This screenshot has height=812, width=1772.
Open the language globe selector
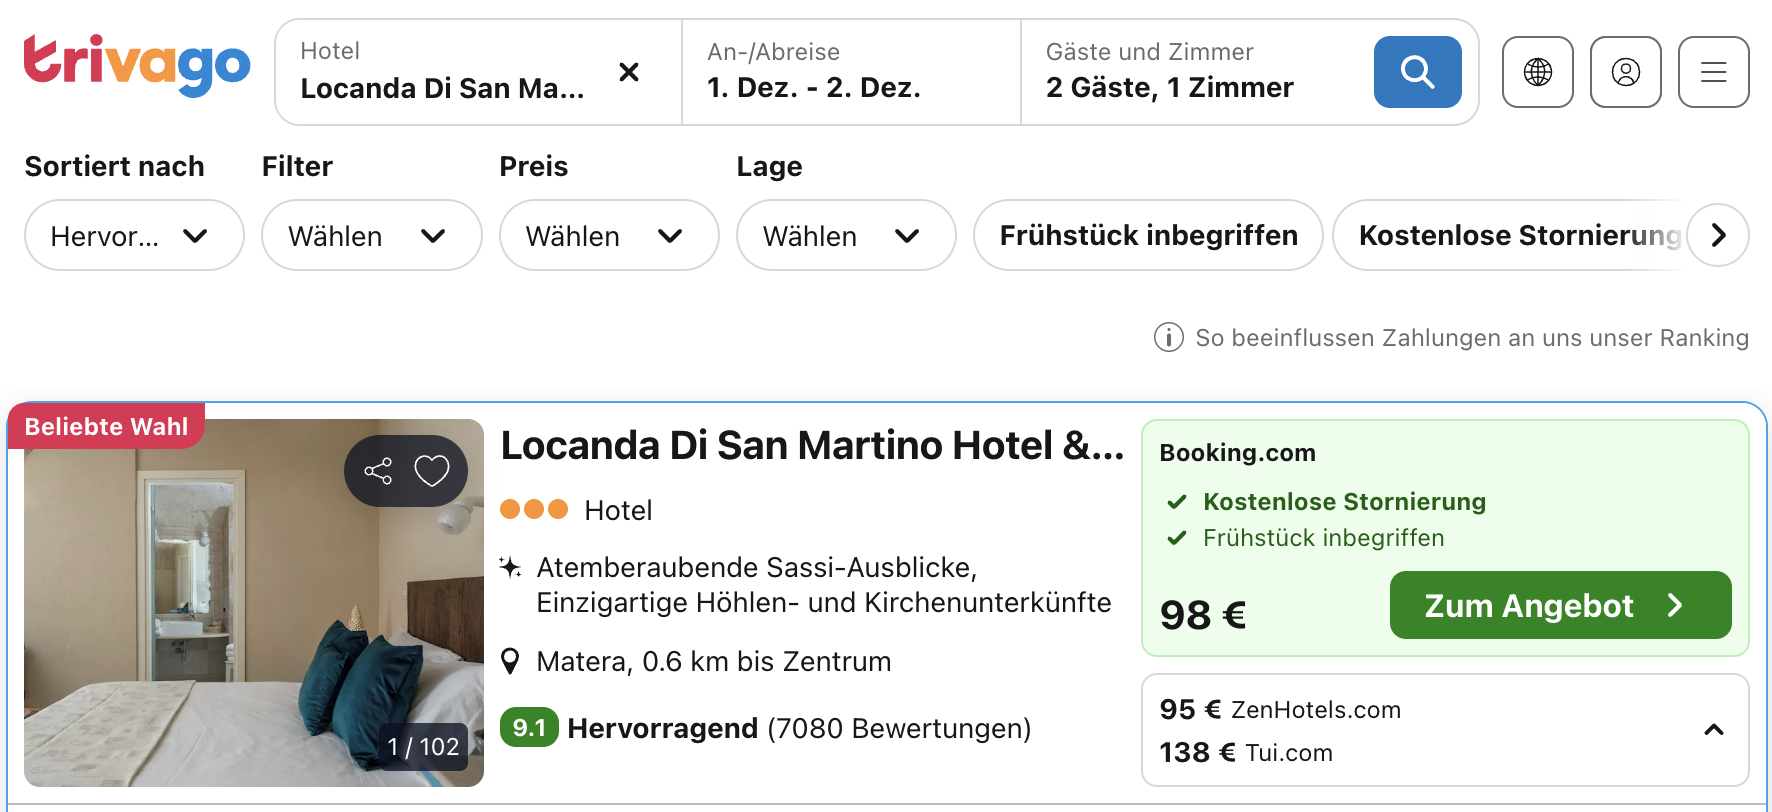click(1537, 72)
